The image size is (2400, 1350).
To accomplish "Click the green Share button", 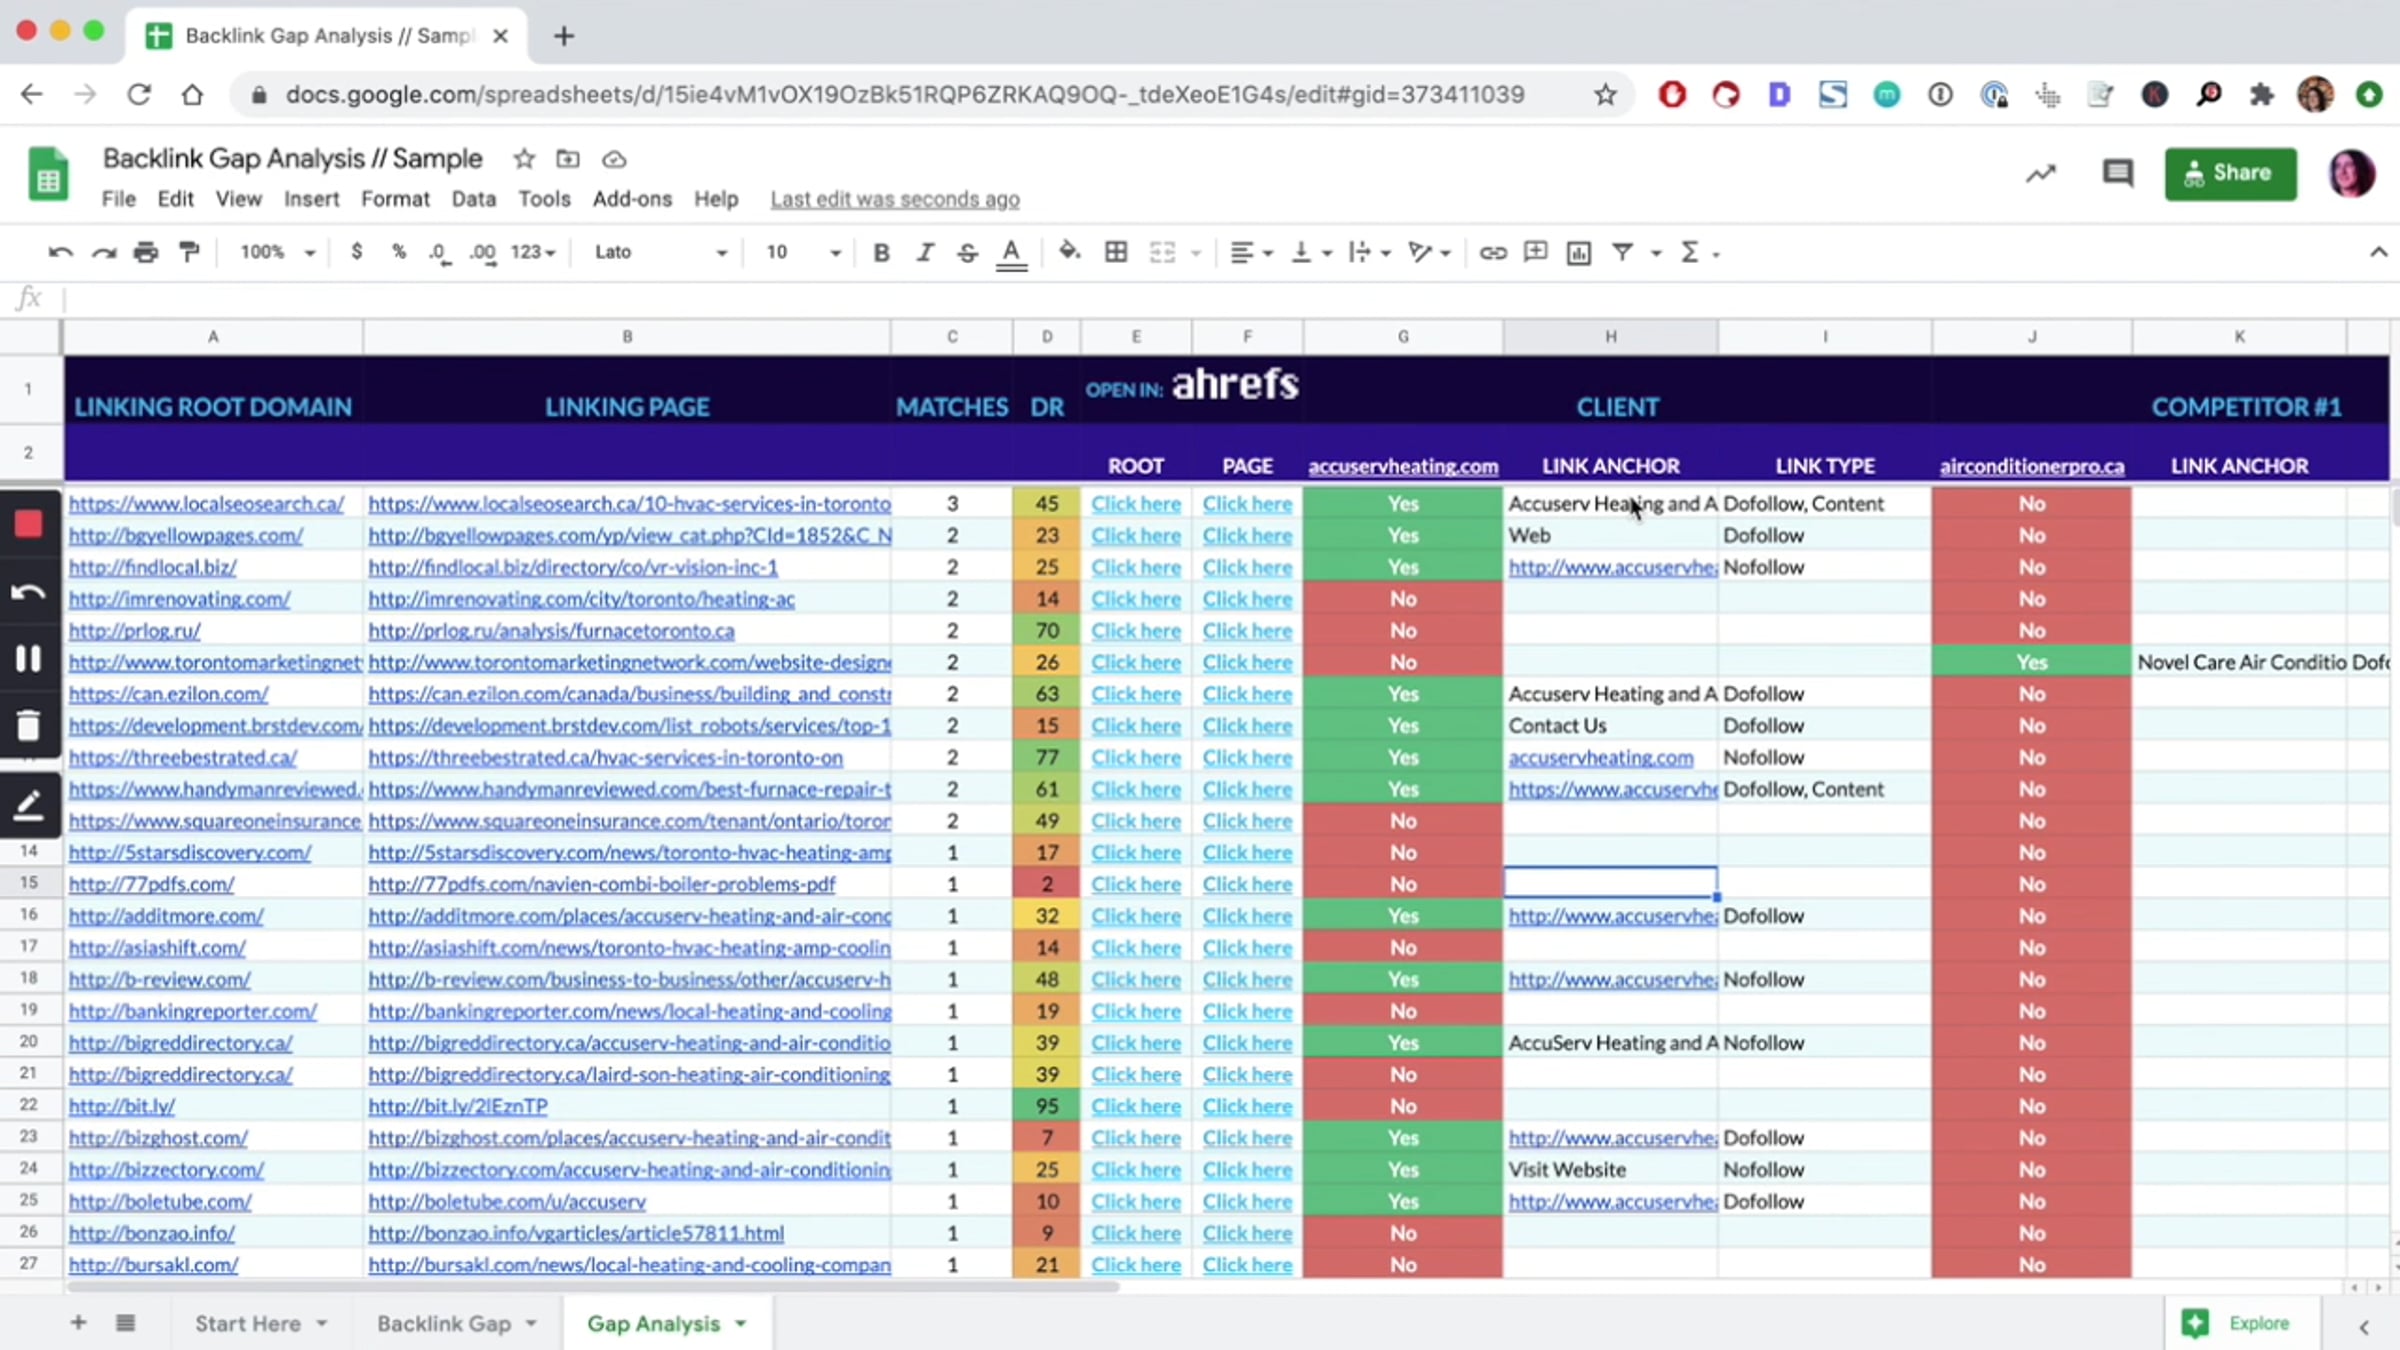I will pyautogui.click(x=2230, y=173).
